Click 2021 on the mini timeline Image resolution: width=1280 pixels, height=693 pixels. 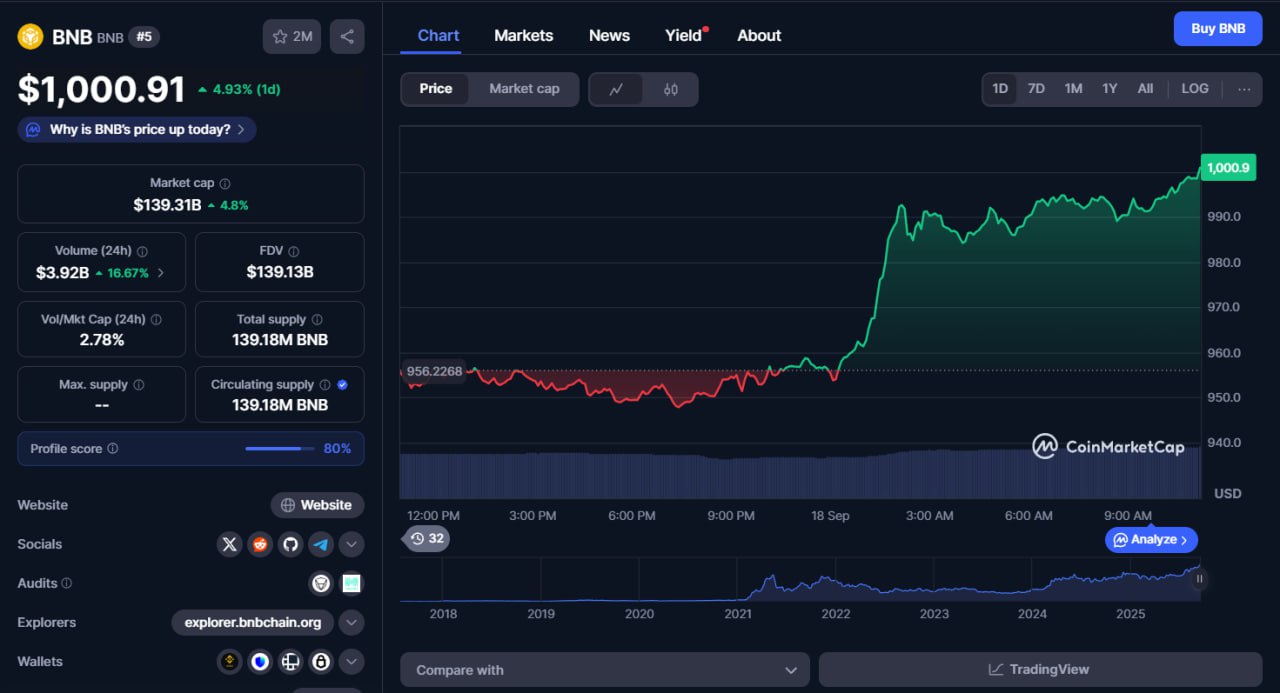[738, 614]
